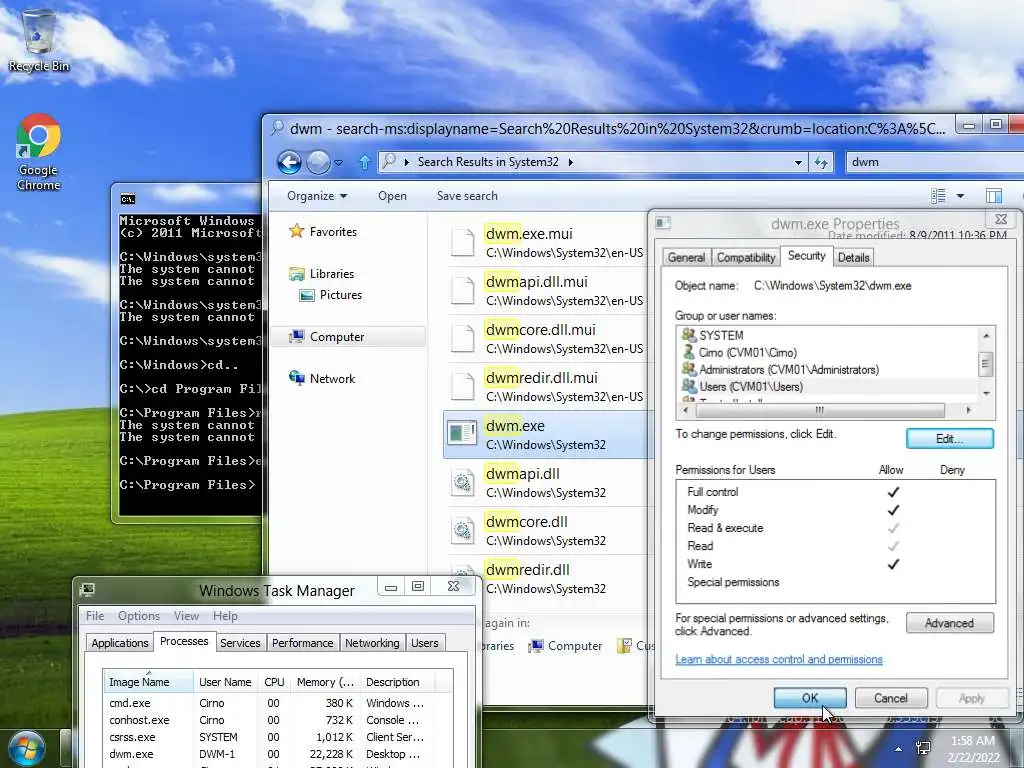Image resolution: width=1024 pixels, height=768 pixels.
Task: Open the Recycle Bin desktop icon
Action: (39, 40)
